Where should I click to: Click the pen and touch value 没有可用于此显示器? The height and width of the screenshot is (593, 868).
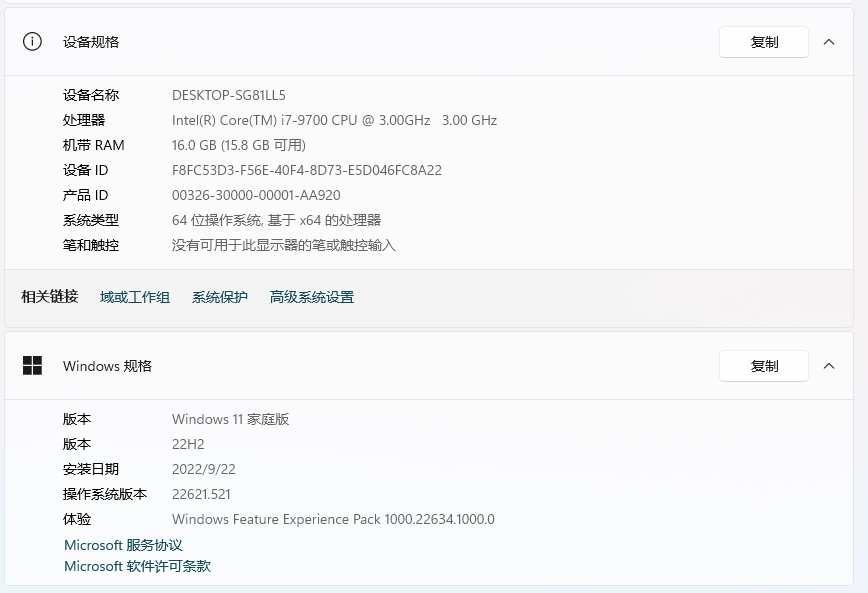click(x=283, y=245)
